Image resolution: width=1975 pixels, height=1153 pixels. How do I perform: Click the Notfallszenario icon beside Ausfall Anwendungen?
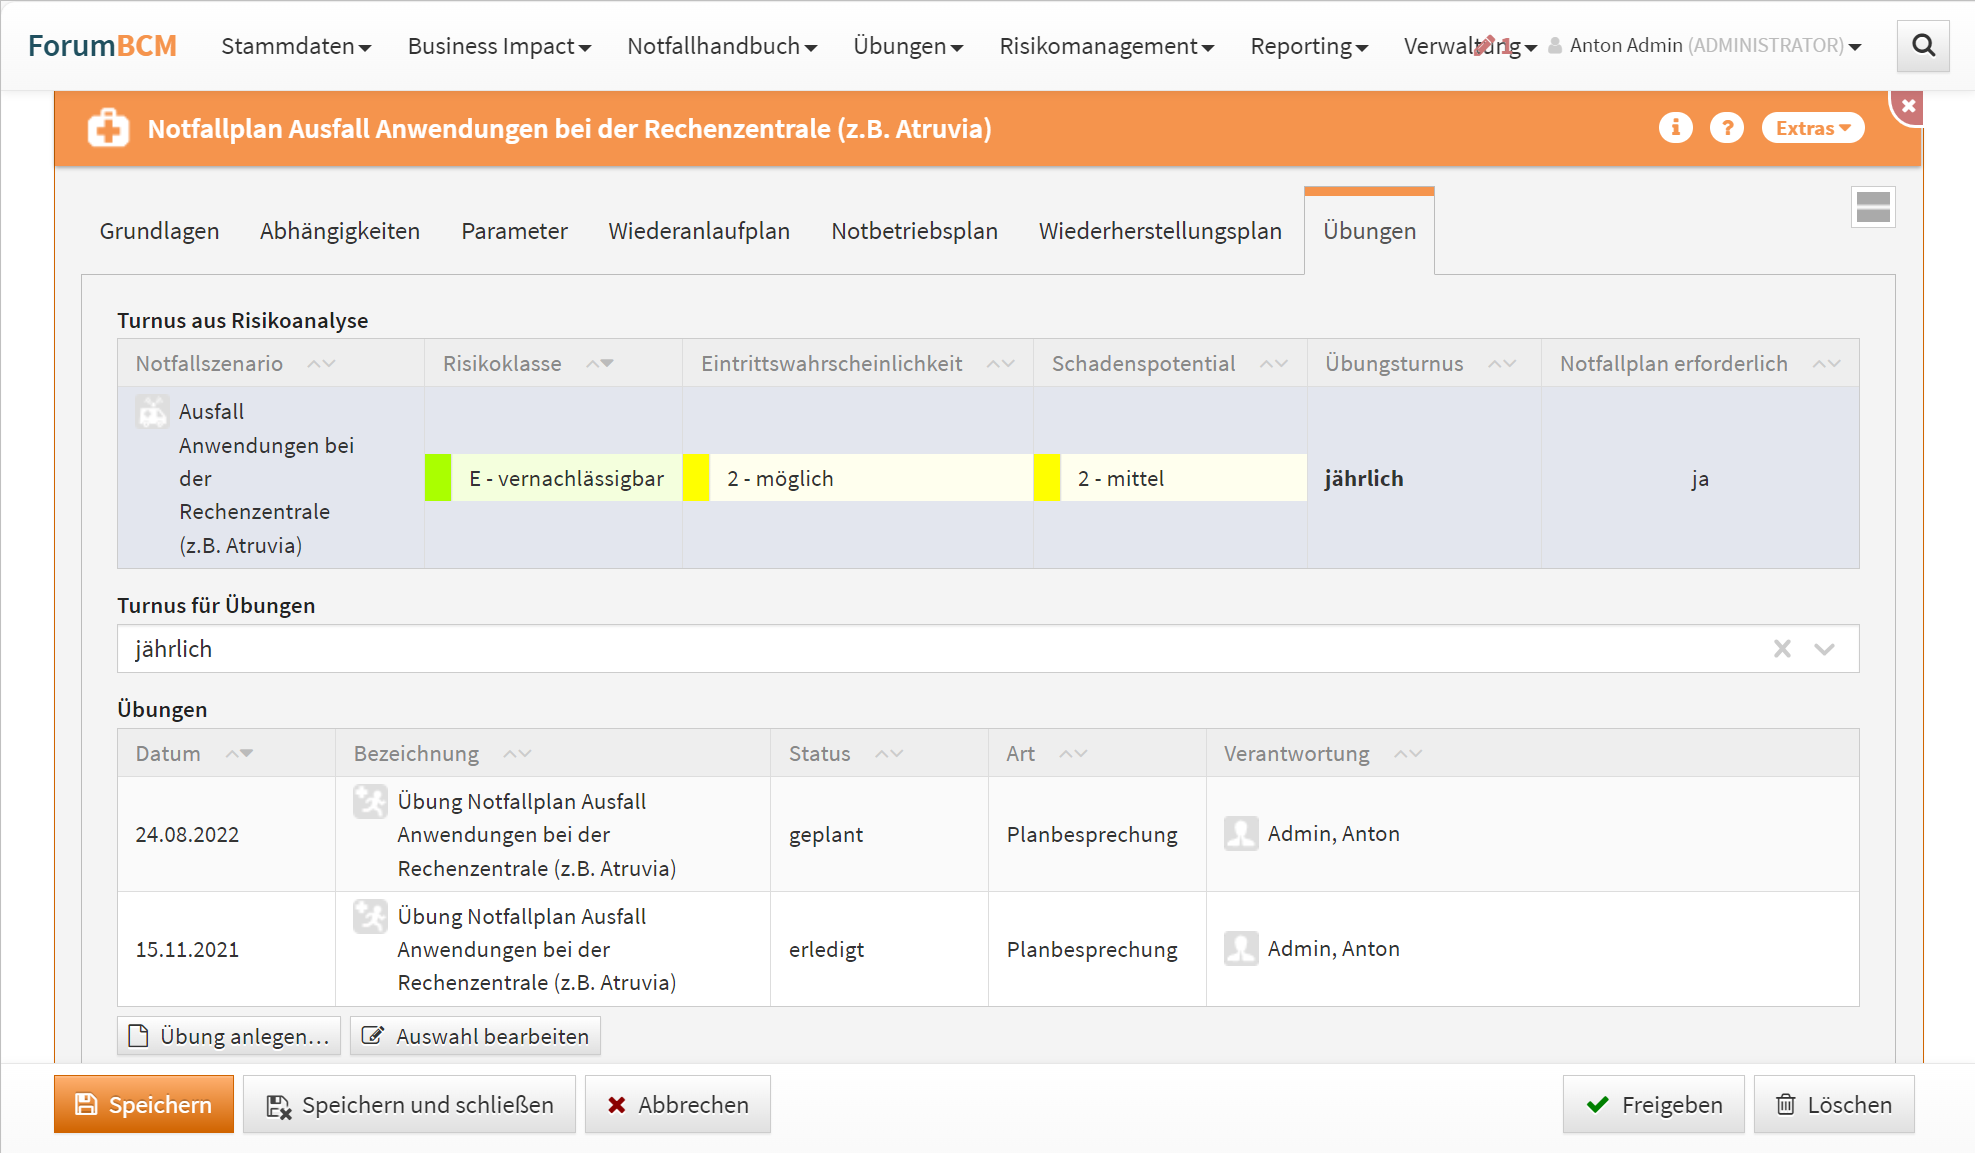point(152,412)
